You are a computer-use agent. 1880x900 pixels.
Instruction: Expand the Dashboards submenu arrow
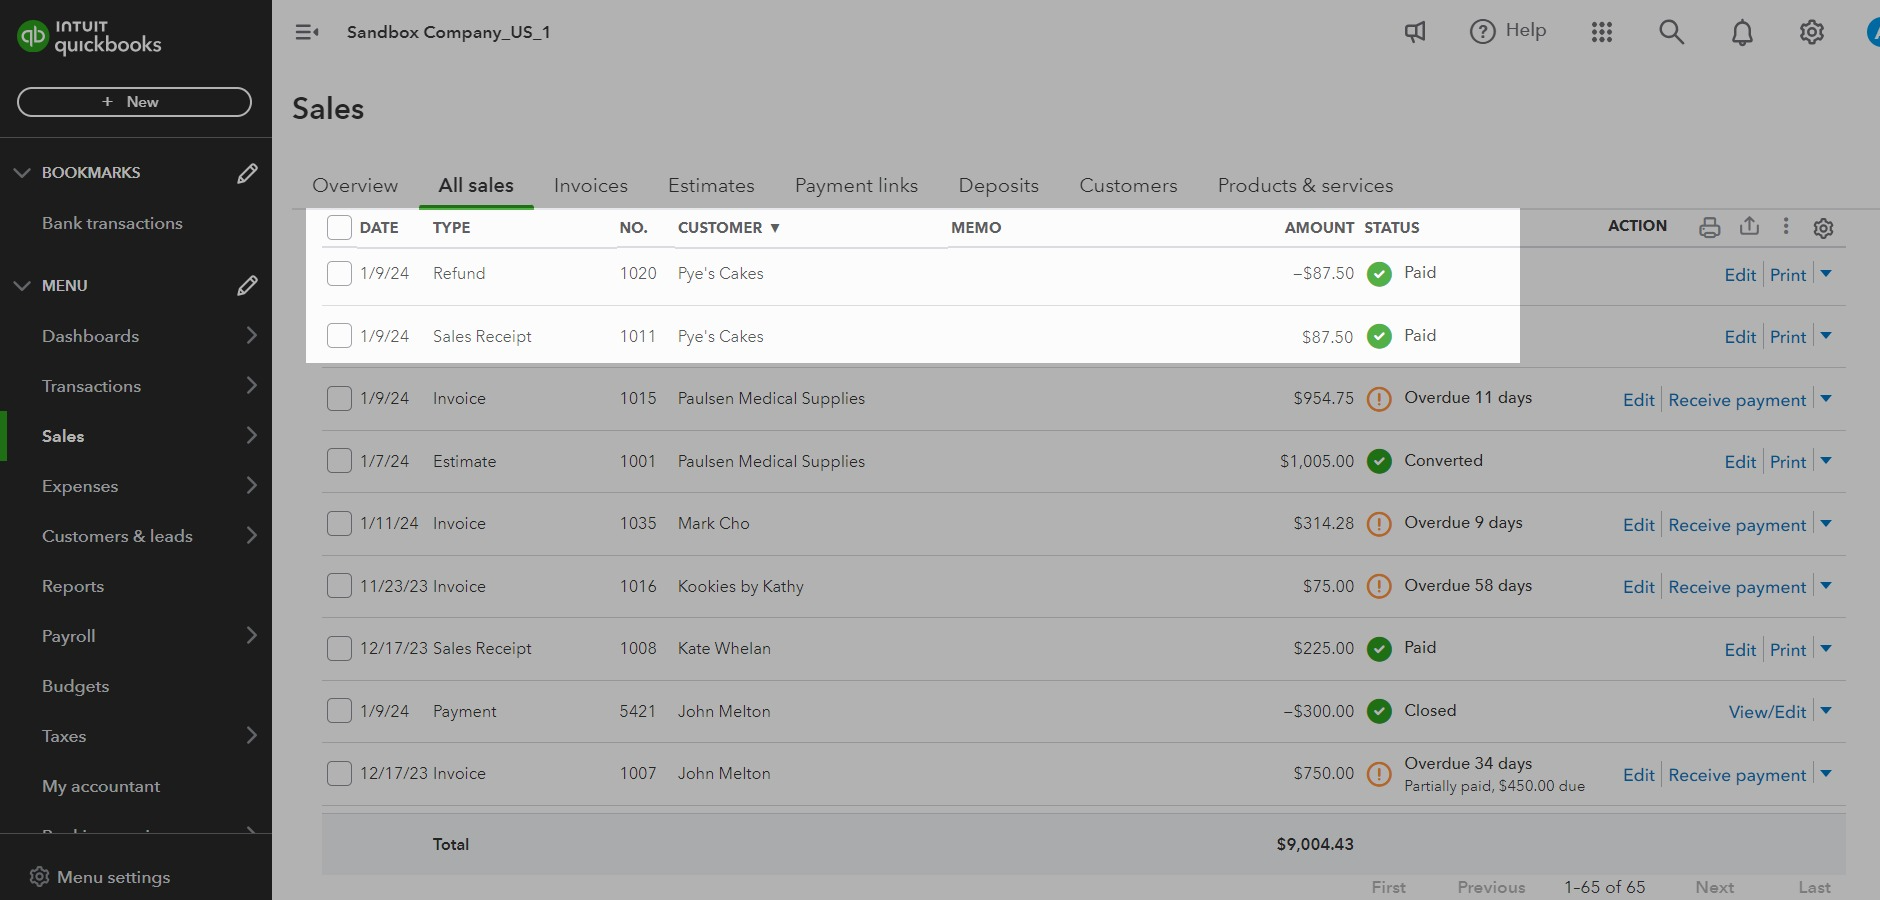tap(251, 336)
